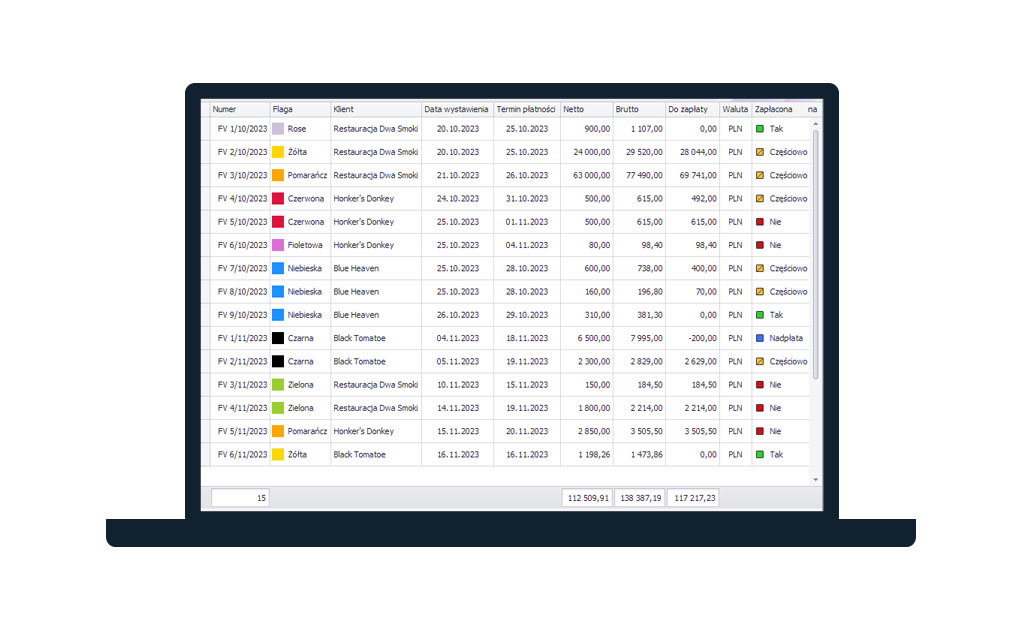Click the scroll up arrow of the table
The image size is (1024, 626).
(x=815, y=123)
